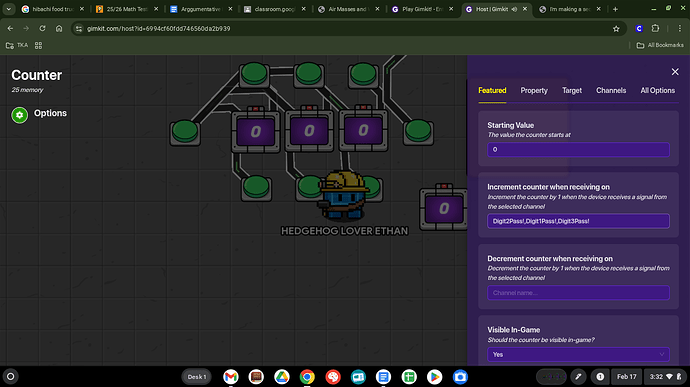This screenshot has height=387, width=690.
Task: Select the top-right green button device
Action: click(363, 74)
